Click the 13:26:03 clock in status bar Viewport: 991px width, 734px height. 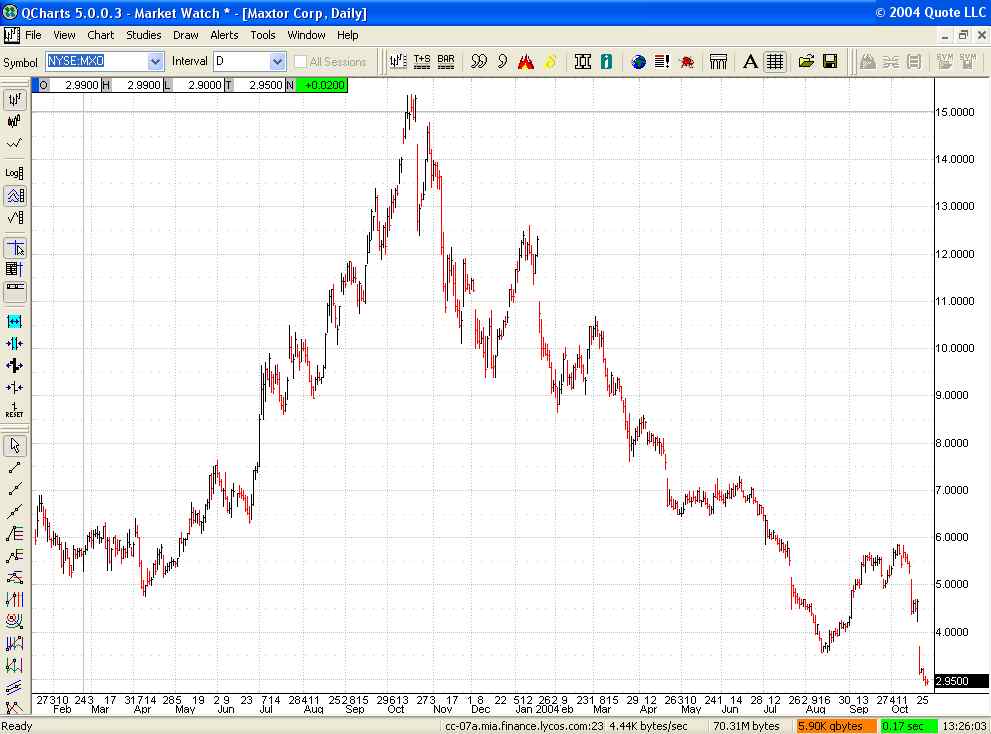pos(964,726)
